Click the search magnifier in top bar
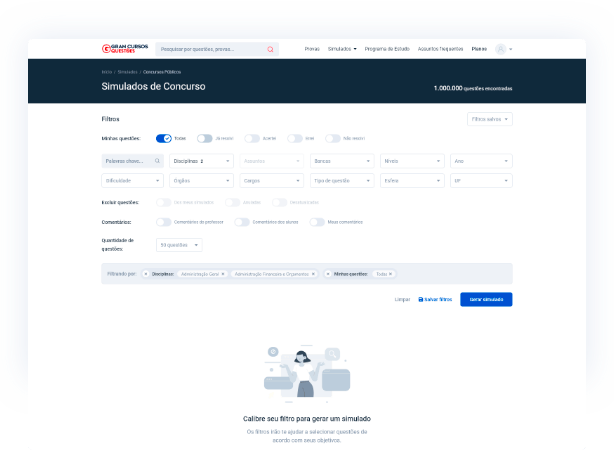This screenshot has height=450, width=614. pyautogui.click(x=270, y=49)
